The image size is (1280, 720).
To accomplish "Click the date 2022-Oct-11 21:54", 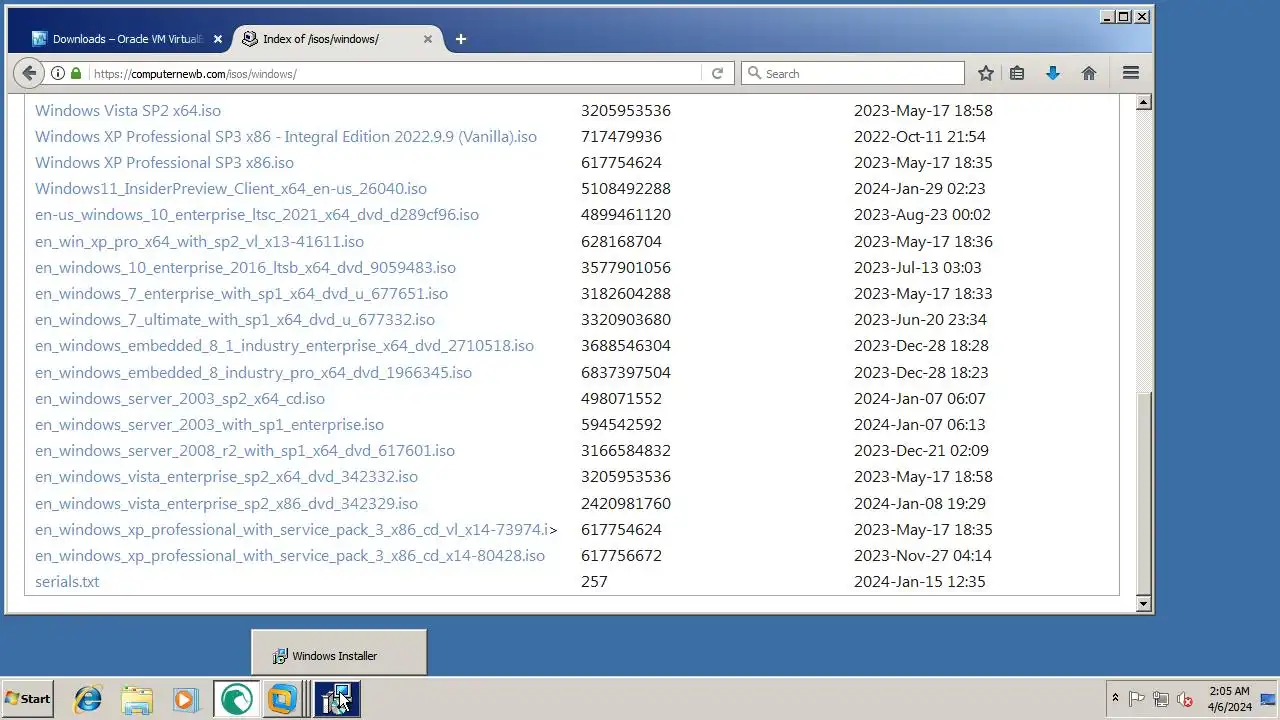I will pyautogui.click(x=920, y=137).
